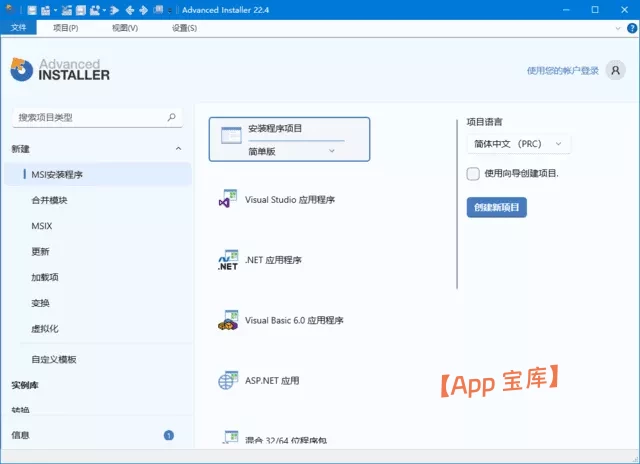Open the 项目(P) menu
Screen dimensions: 640x464
pyautogui.click(x=66, y=28)
